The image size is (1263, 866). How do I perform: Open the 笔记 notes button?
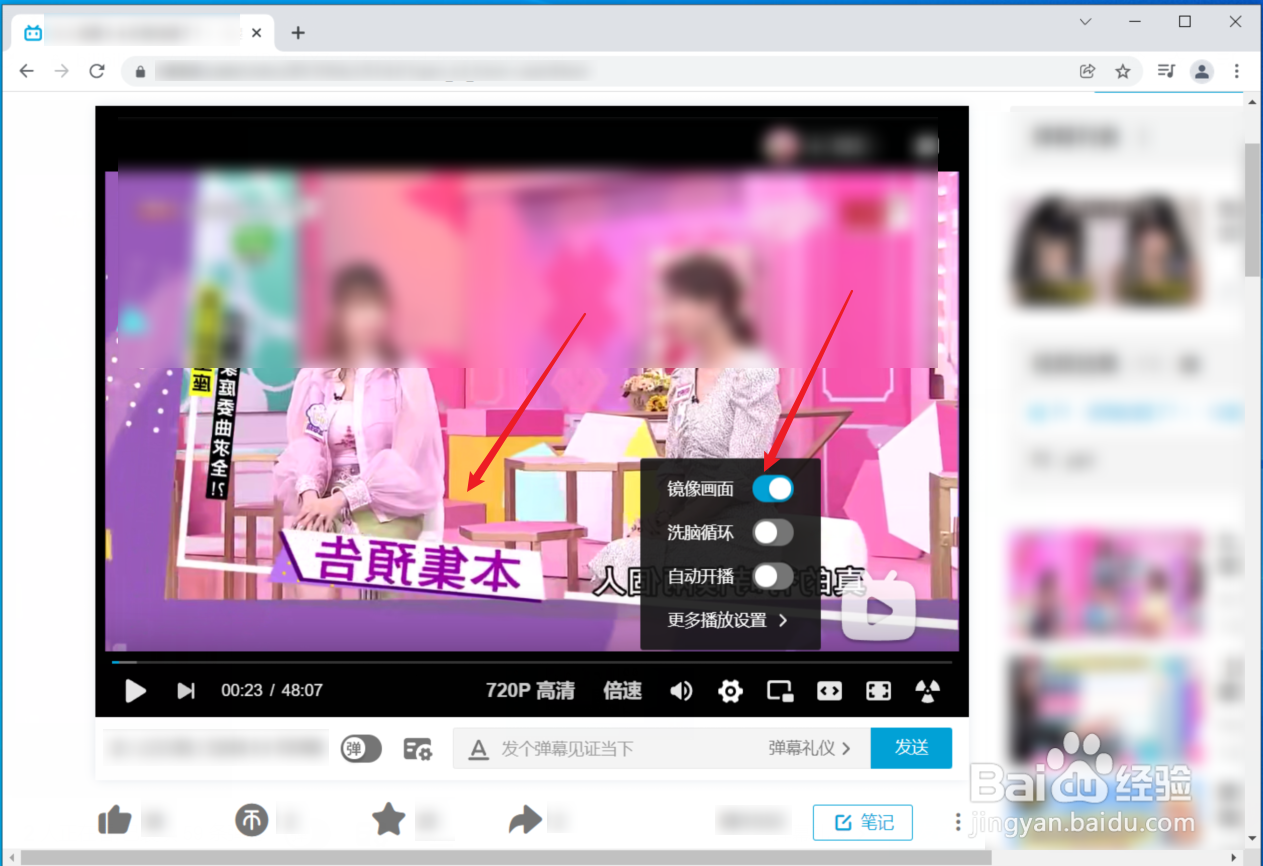point(863,822)
